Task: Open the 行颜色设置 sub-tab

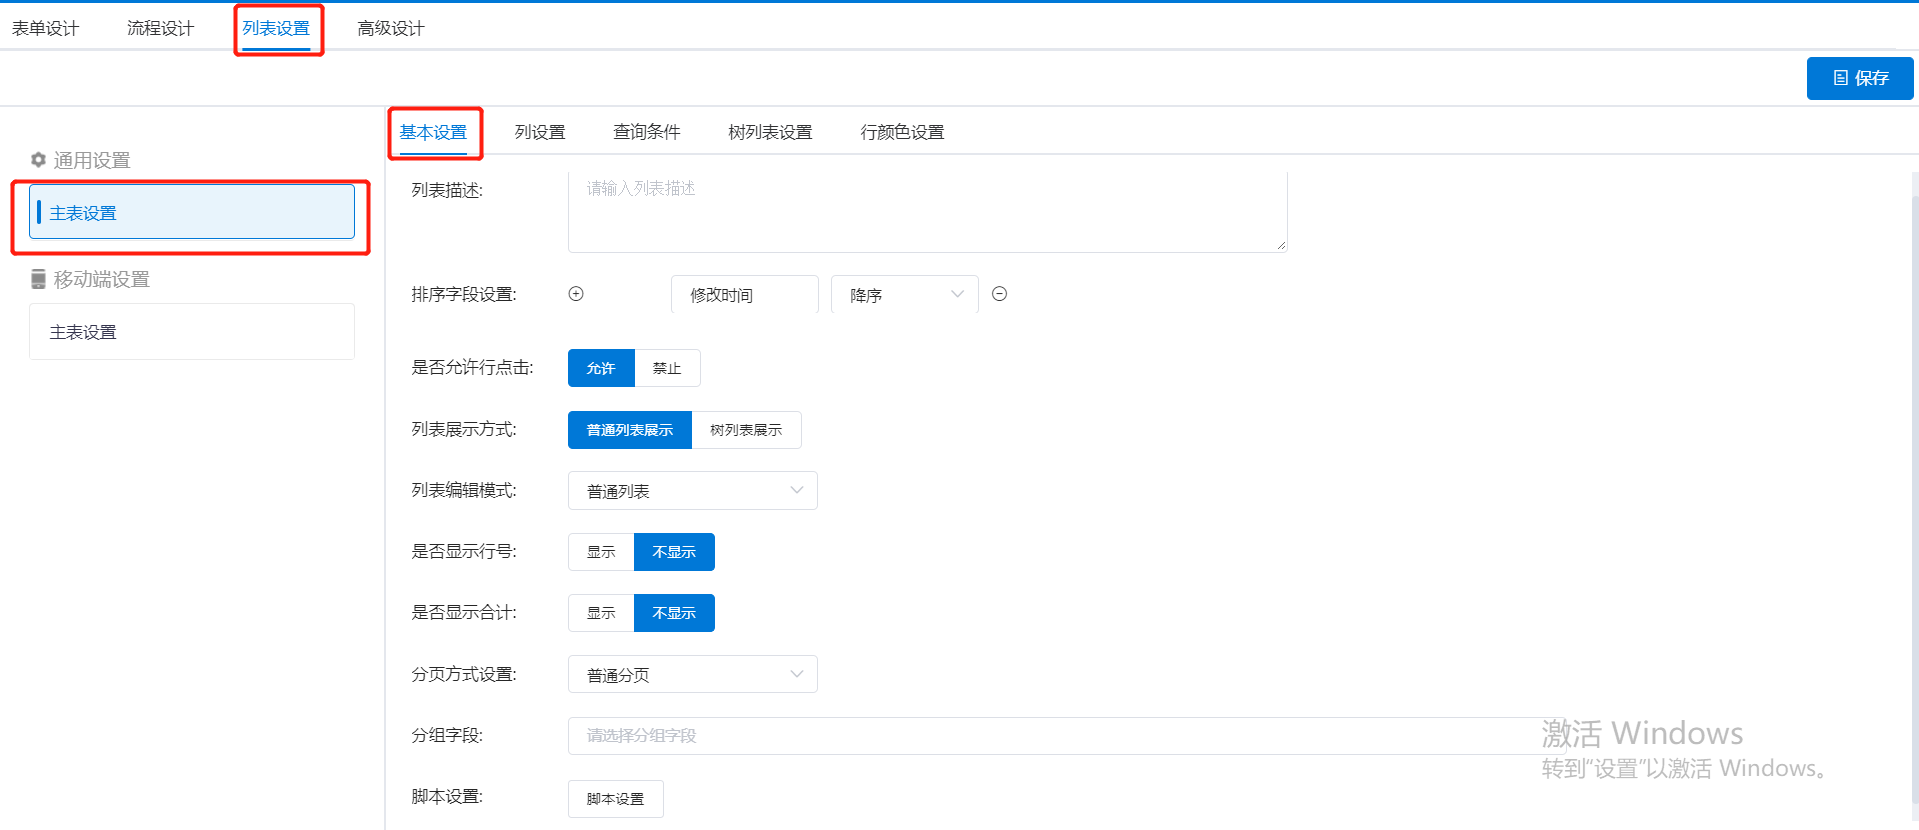Action: click(902, 132)
